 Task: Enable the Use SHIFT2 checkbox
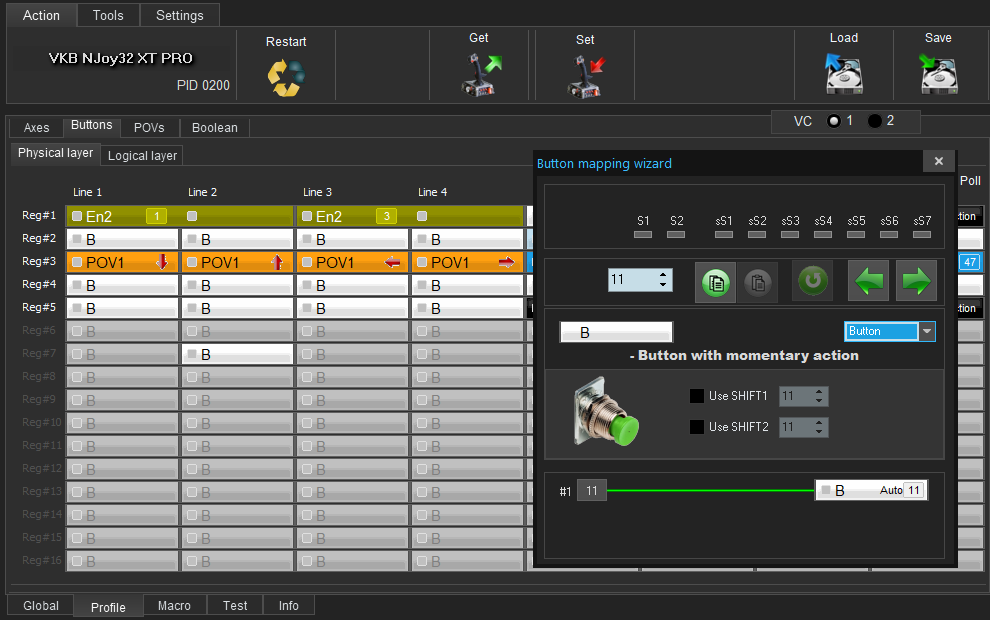pyautogui.click(x=697, y=427)
